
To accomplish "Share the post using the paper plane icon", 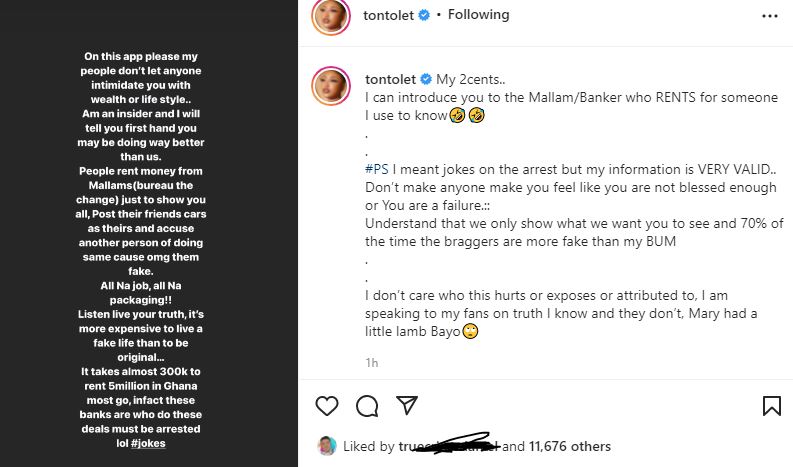I will pos(406,405).
